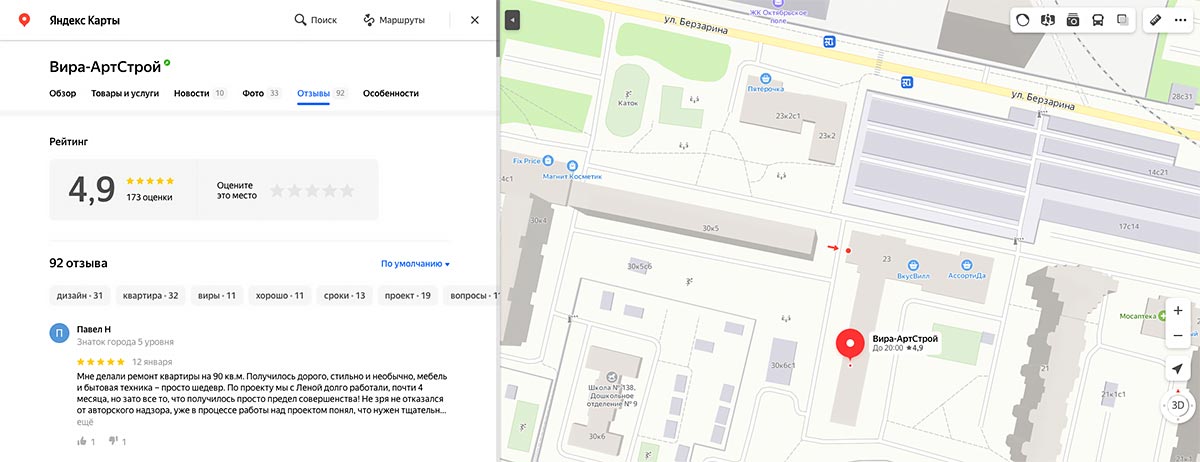Select АссортиДа on map
Image resolution: width=1200 pixels, height=462 pixels.
(967, 269)
